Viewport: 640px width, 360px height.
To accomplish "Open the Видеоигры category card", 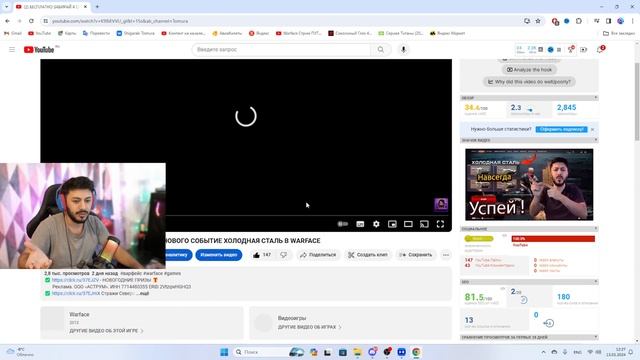I will 350,322.
